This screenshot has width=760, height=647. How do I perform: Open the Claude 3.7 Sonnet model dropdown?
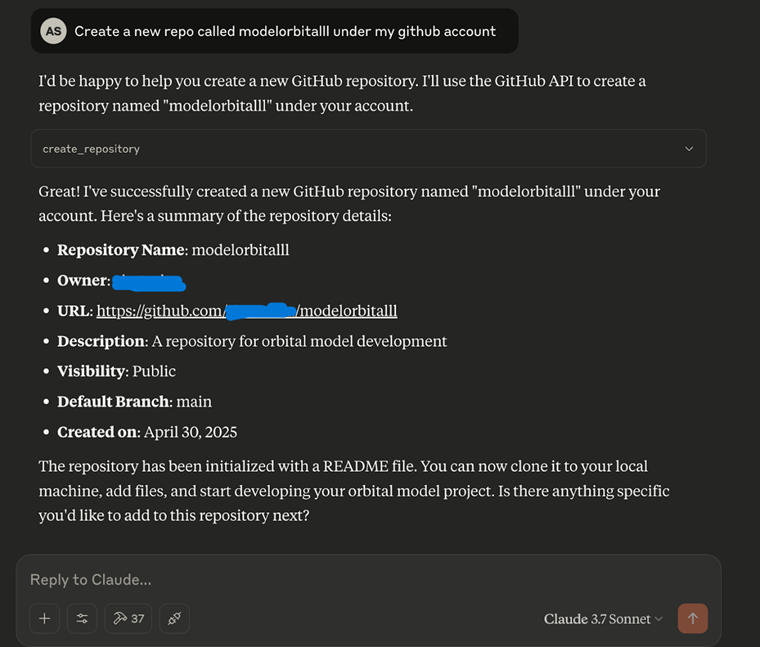[603, 619]
